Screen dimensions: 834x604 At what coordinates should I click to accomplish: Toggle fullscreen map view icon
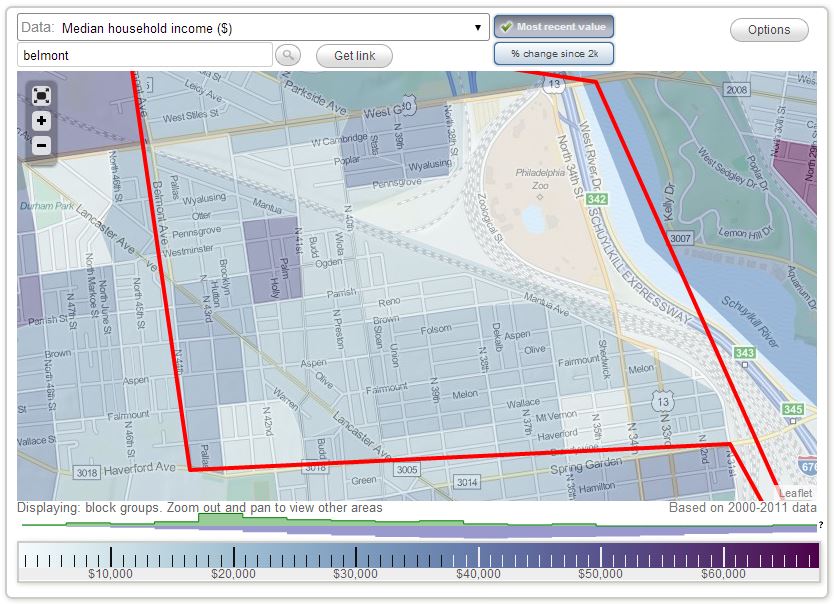point(42,96)
